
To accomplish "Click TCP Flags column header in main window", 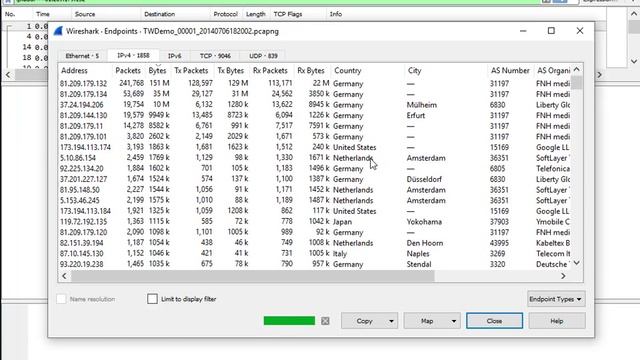I will 288,14.
